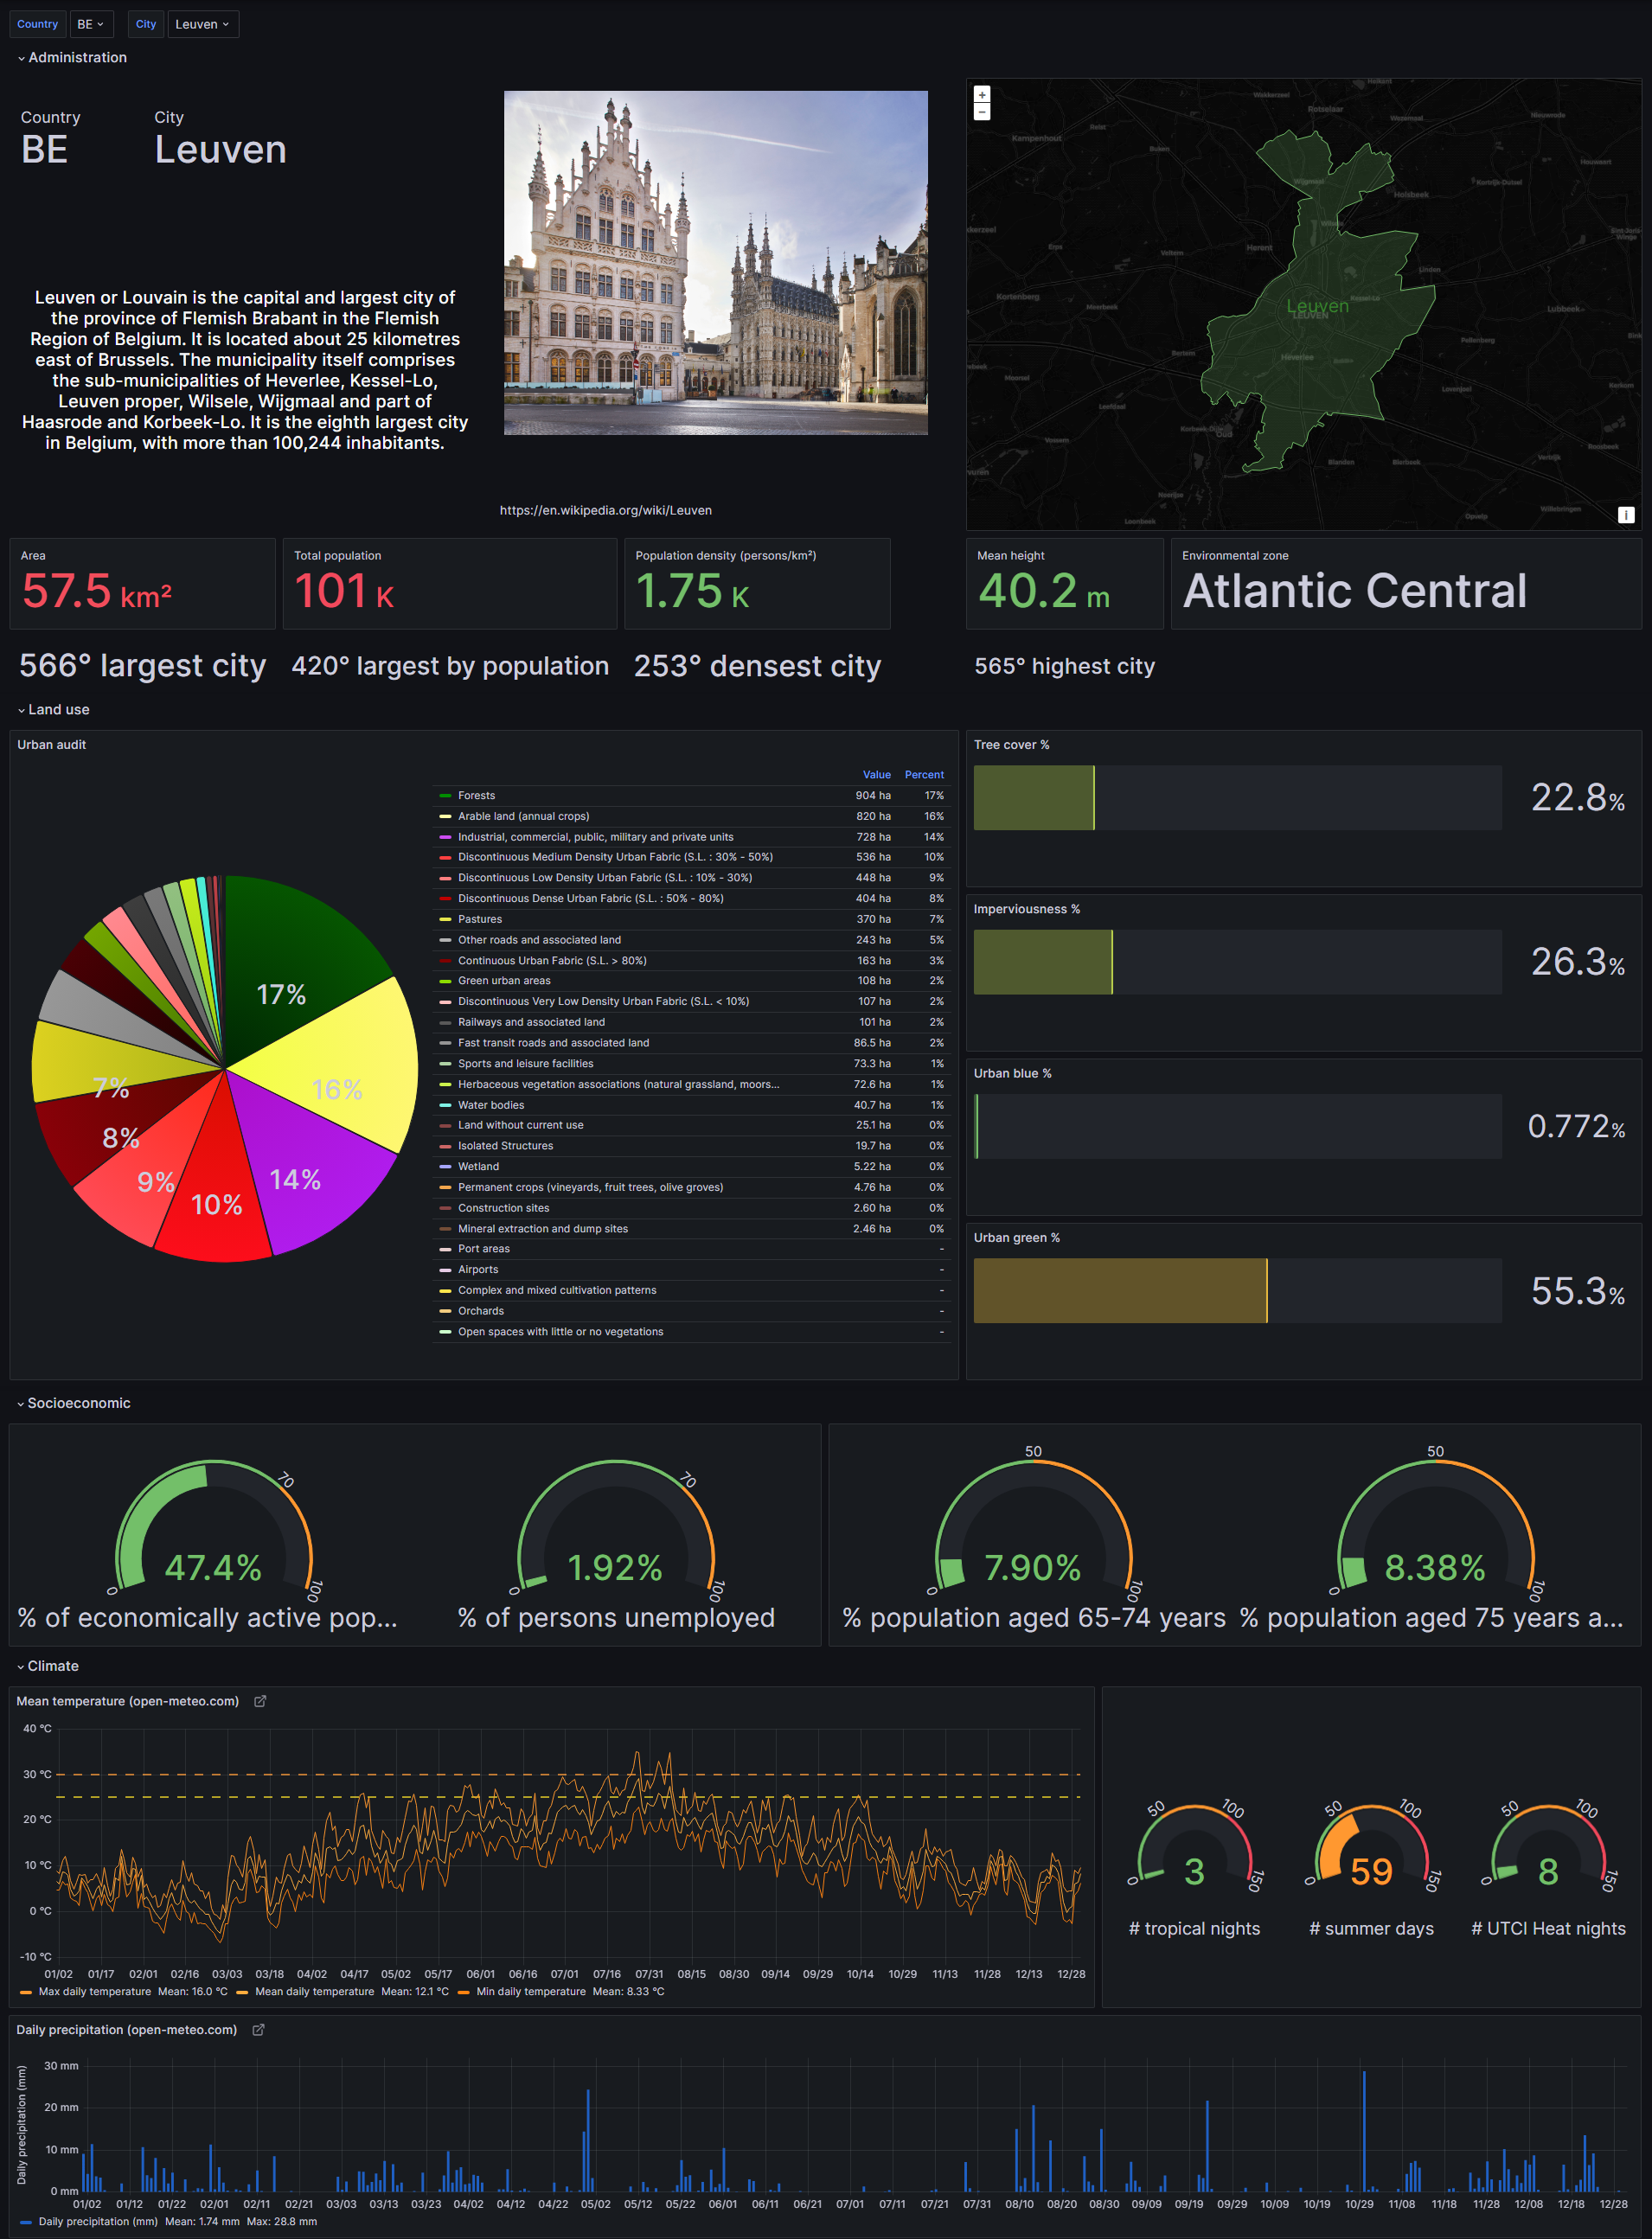This screenshot has height=2239, width=1652.
Task: Open external link icon beside Mean temperature title
Action: pyautogui.click(x=260, y=1701)
